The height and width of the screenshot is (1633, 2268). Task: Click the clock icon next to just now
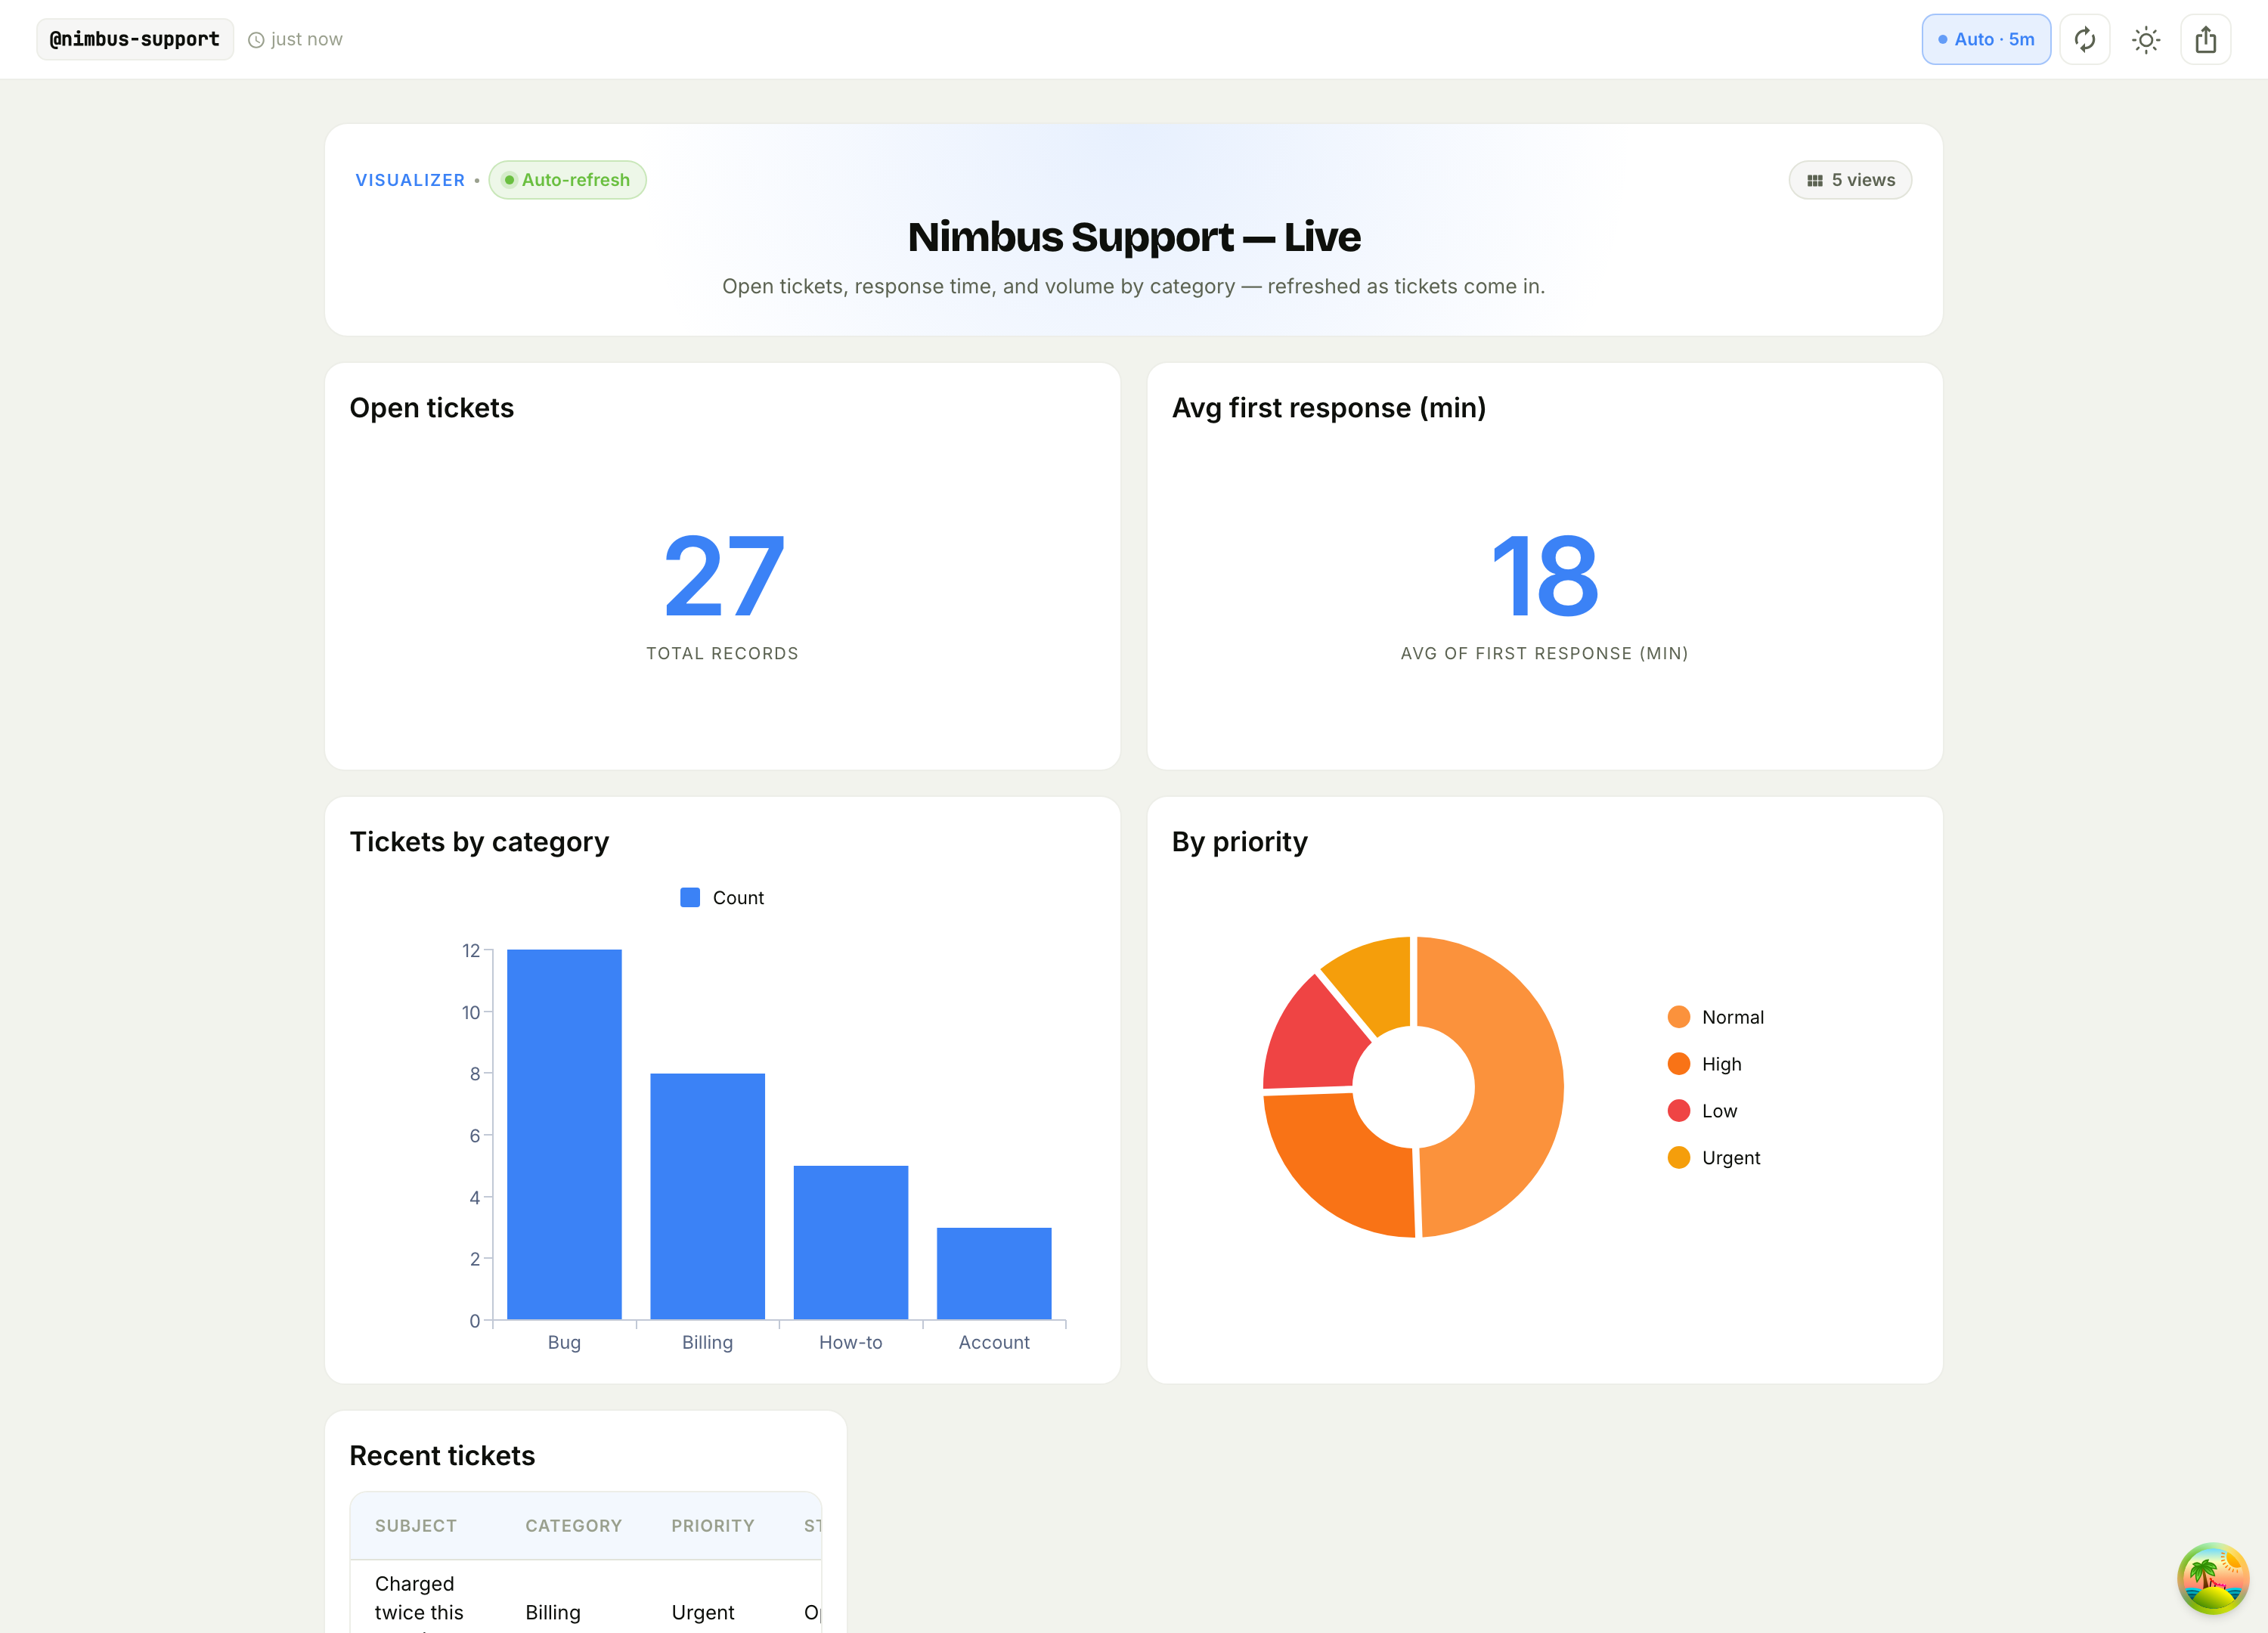(x=256, y=40)
